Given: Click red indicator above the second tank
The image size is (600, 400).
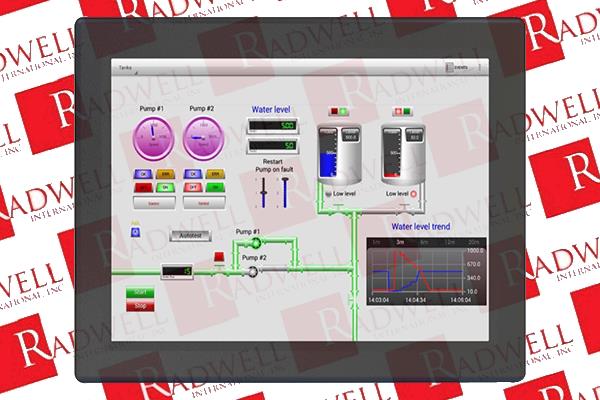Looking at the screenshot, I should pyautogui.click(x=398, y=112).
